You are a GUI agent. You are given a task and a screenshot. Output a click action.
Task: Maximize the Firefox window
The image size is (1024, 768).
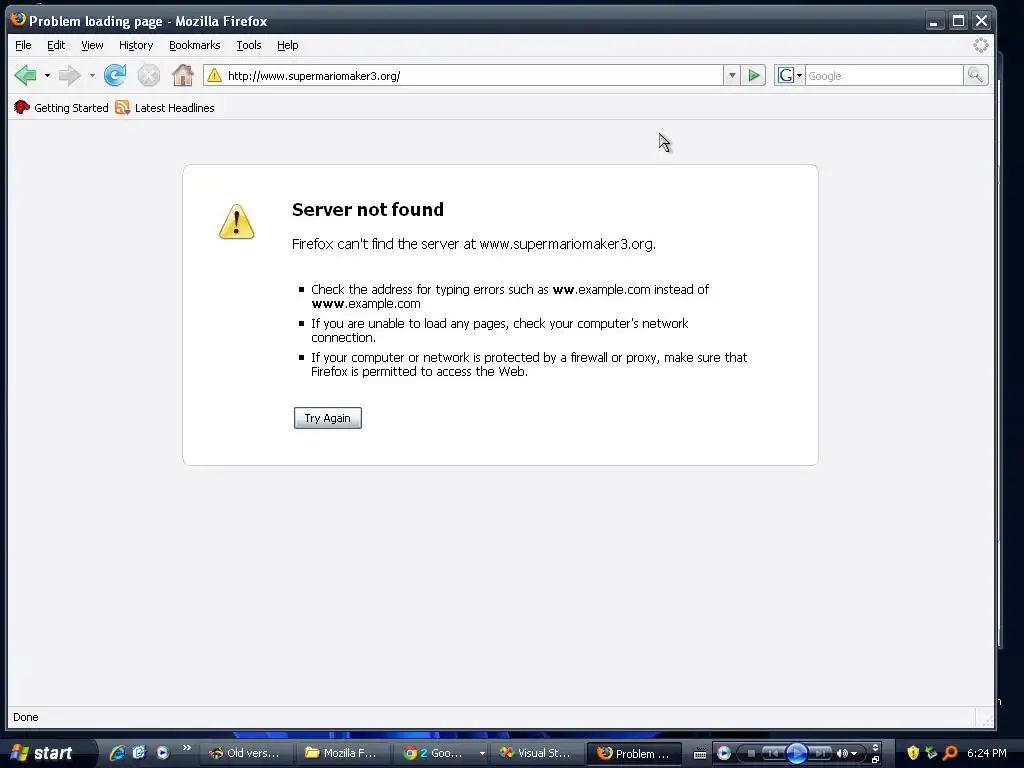tap(958, 21)
